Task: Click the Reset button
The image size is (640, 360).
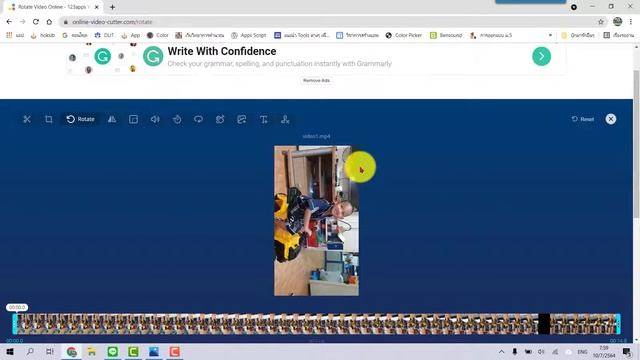Action: (x=583, y=119)
